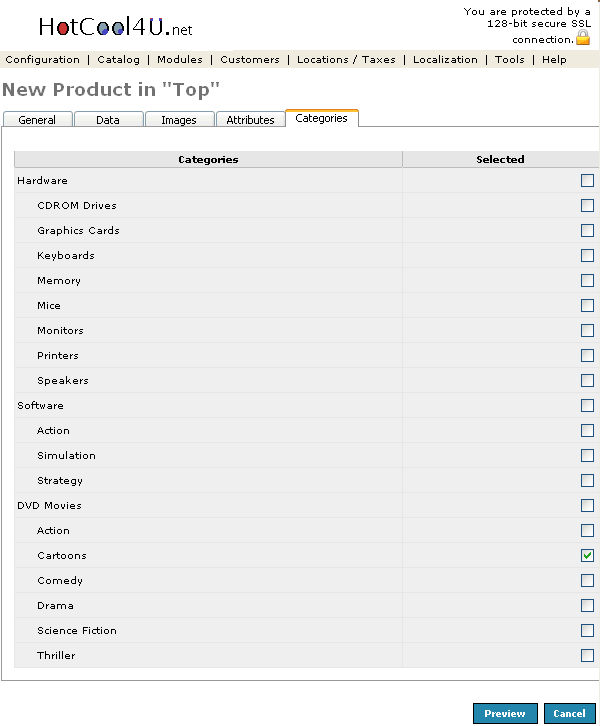Switch to the Images tab
This screenshot has width=600, height=726.
(x=179, y=120)
